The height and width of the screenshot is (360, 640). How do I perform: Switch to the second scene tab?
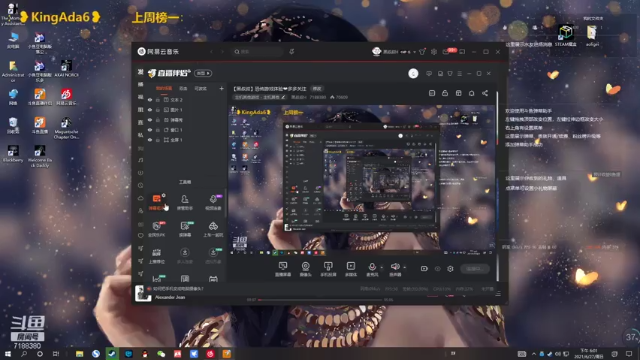(183, 89)
